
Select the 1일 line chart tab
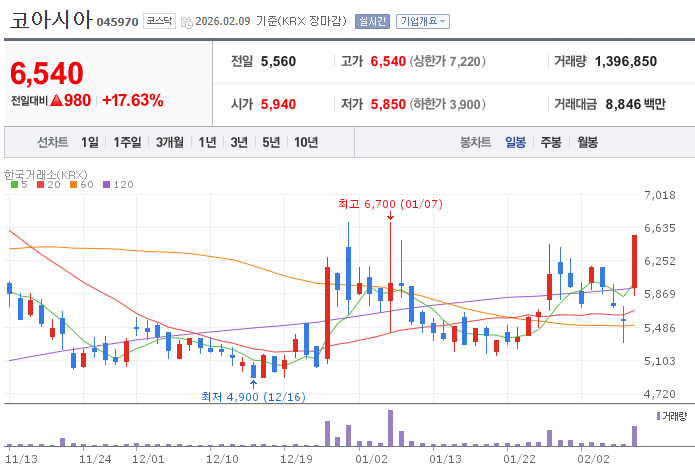[90, 142]
